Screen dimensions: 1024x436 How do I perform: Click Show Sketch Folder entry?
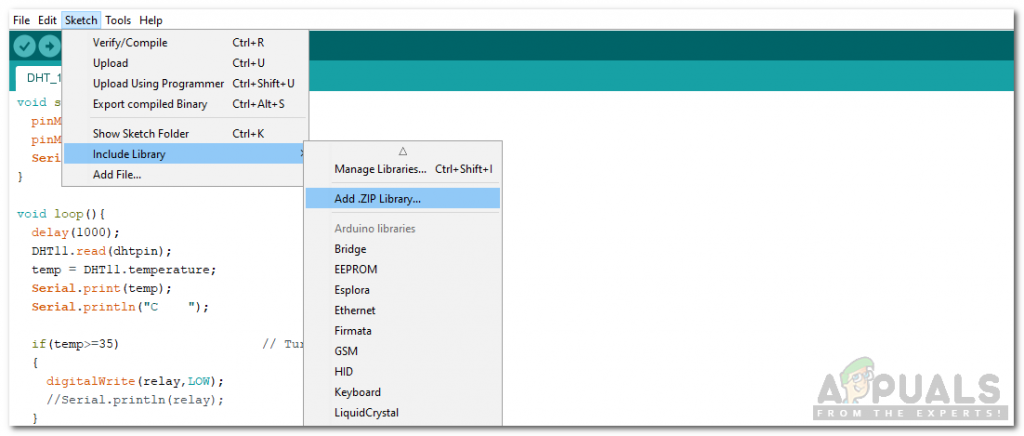tap(185, 134)
